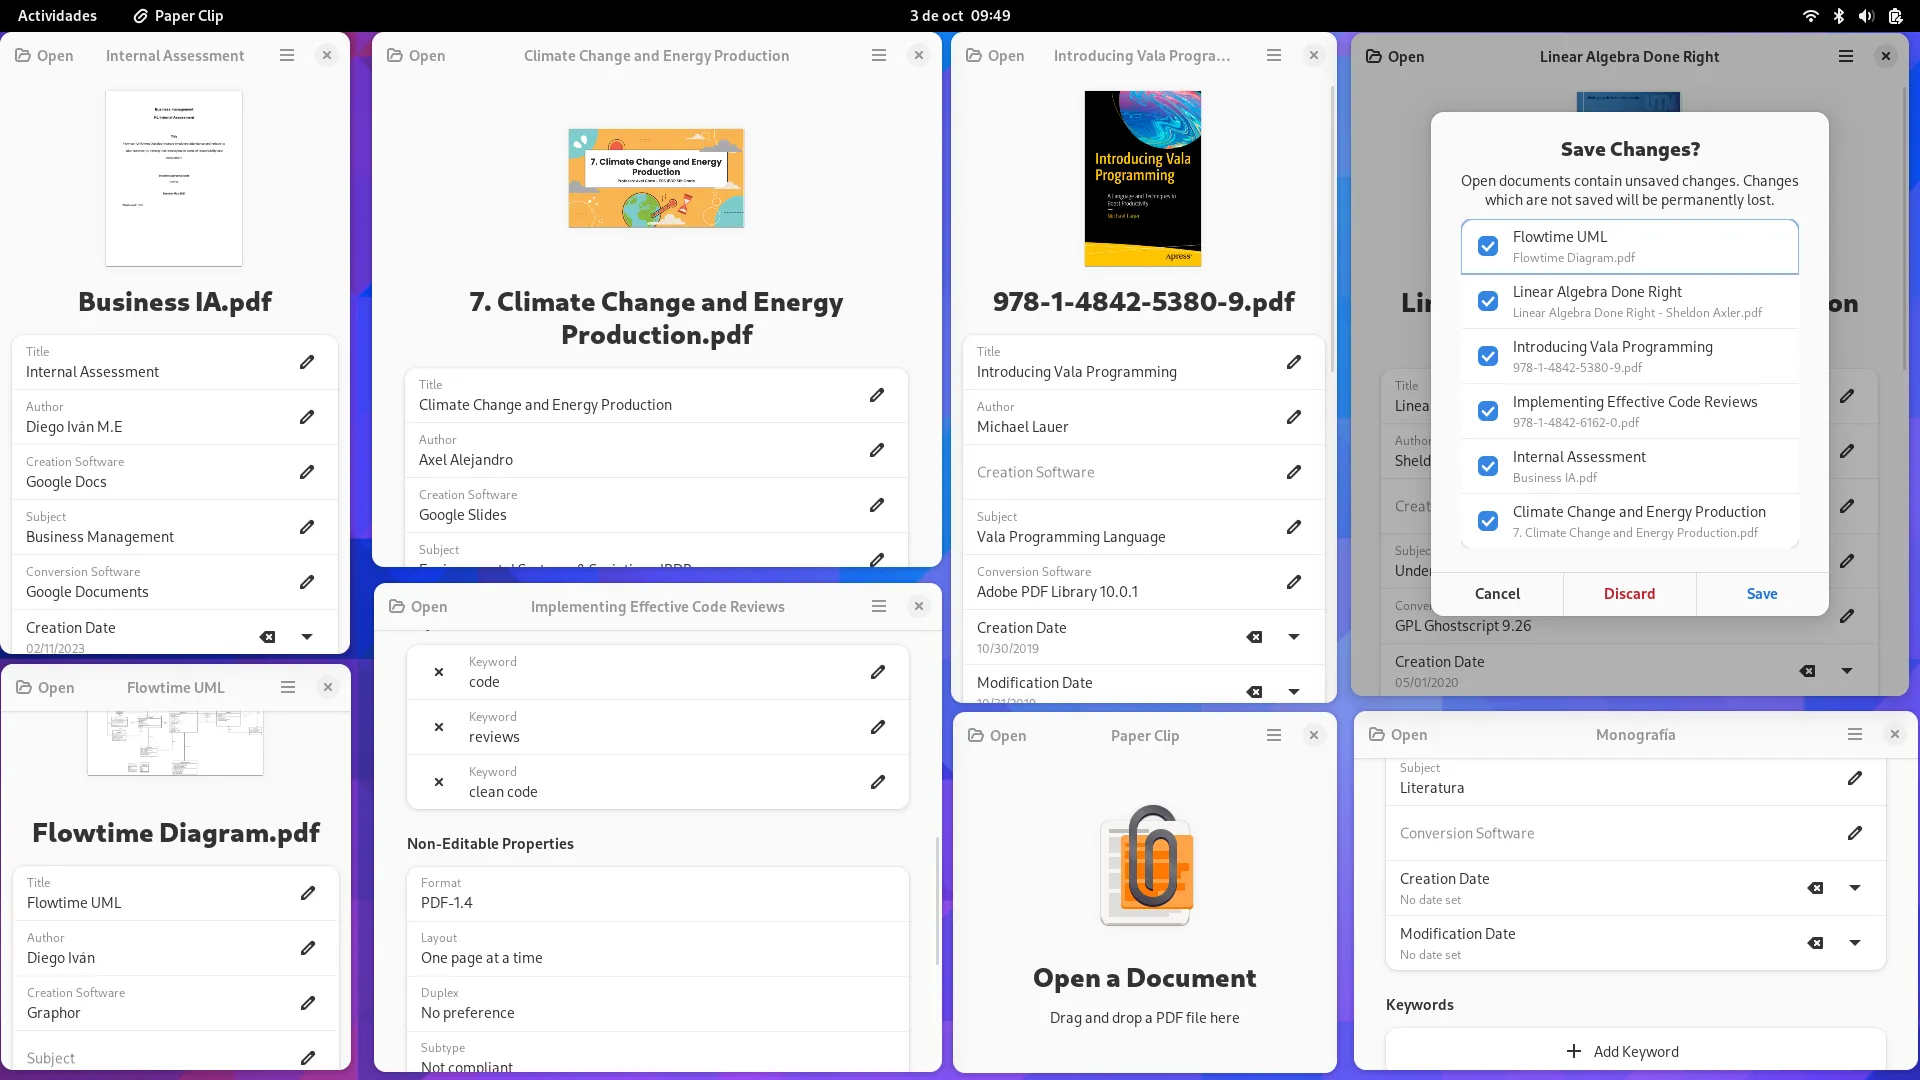The height and width of the screenshot is (1080, 1920).
Task: Expand Business IA Creation Date dropdown
Action: 307,637
